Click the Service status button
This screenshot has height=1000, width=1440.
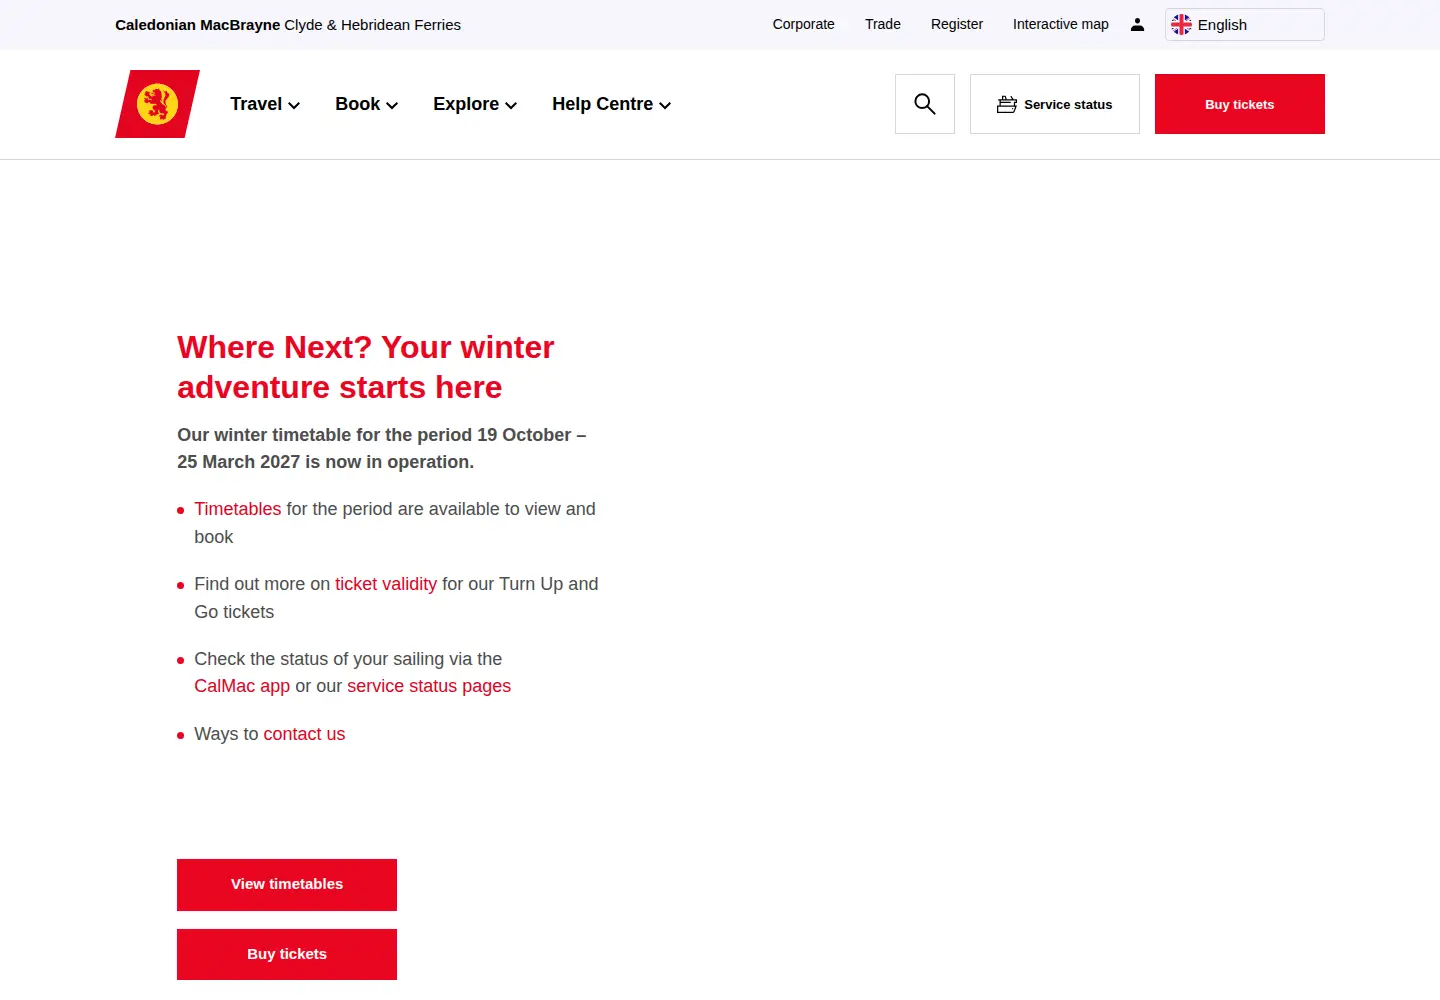tap(1055, 104)
